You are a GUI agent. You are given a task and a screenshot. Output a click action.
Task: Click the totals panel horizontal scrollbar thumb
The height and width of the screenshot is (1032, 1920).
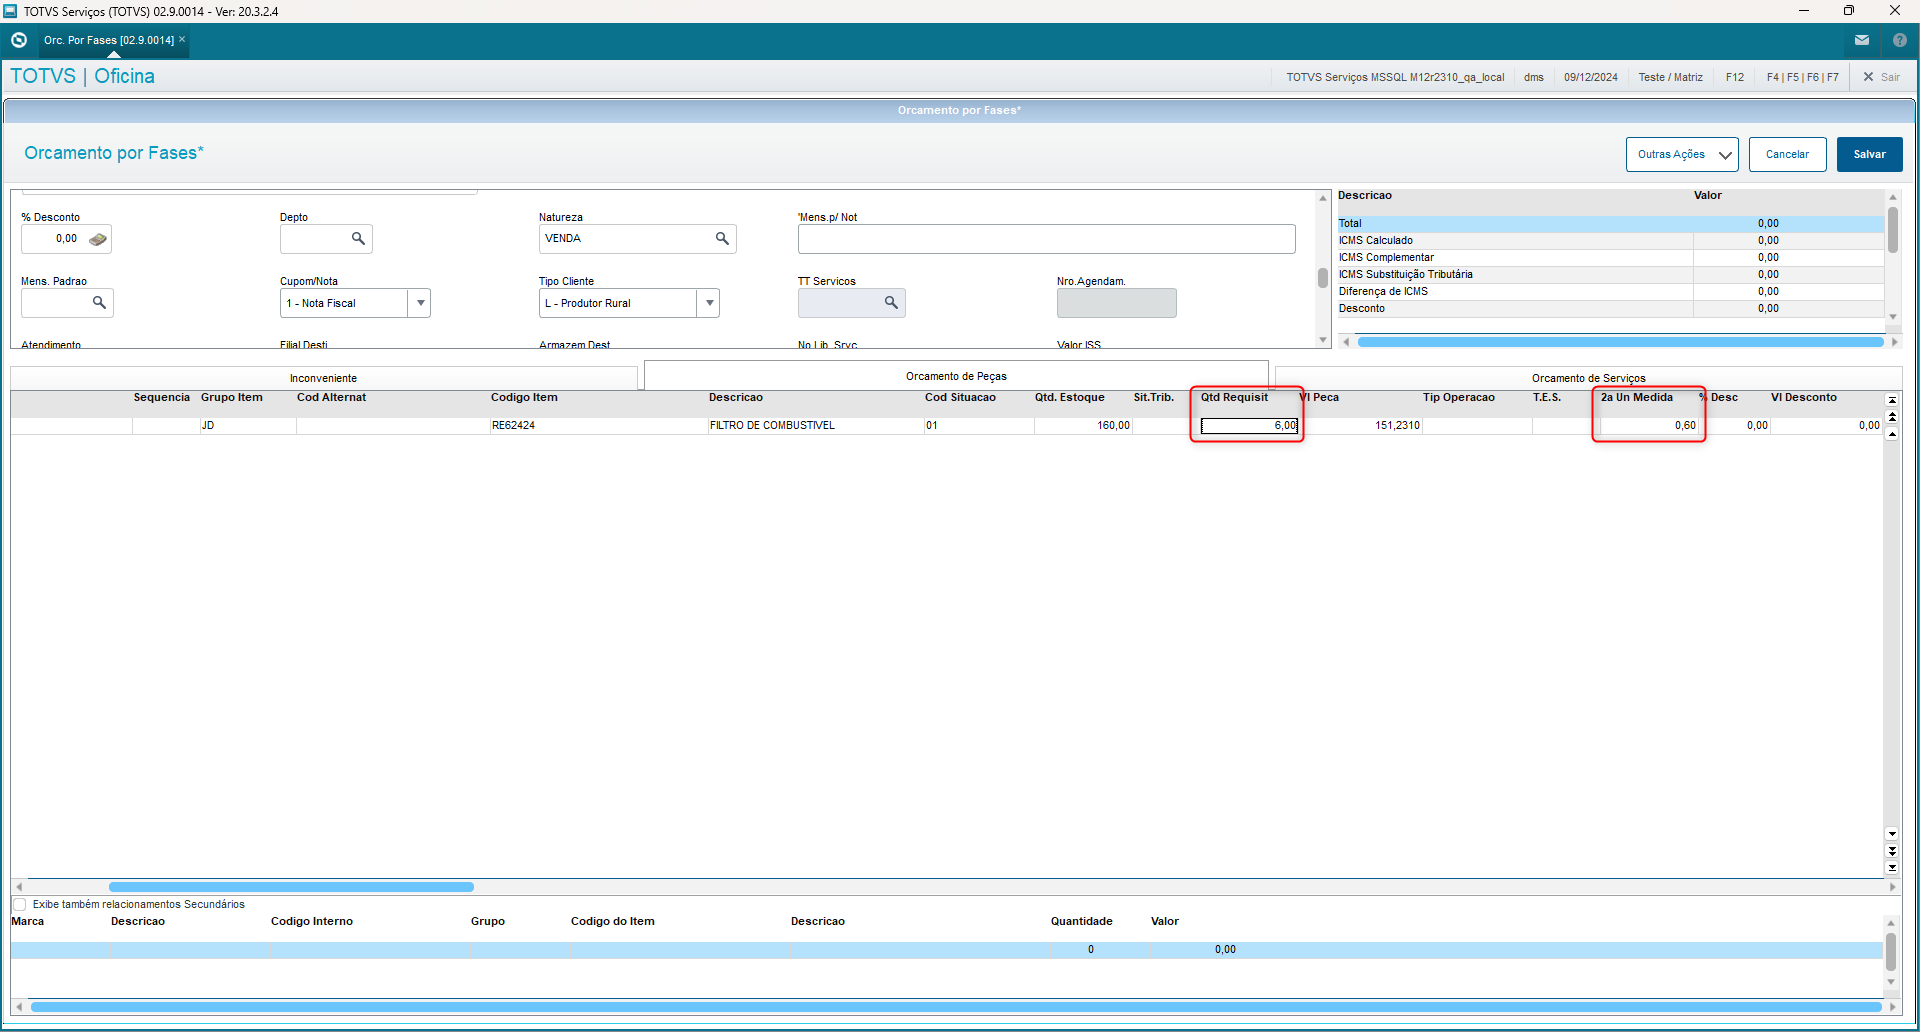click(1620, 342)
